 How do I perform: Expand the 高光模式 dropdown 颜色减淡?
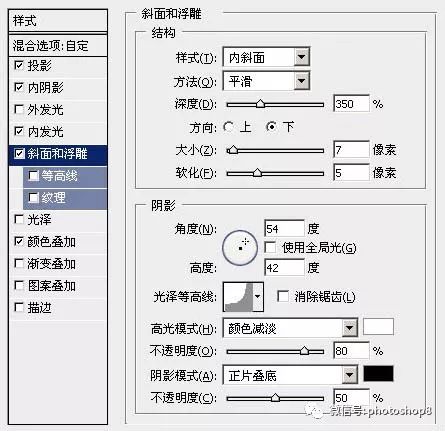(290, 329)
